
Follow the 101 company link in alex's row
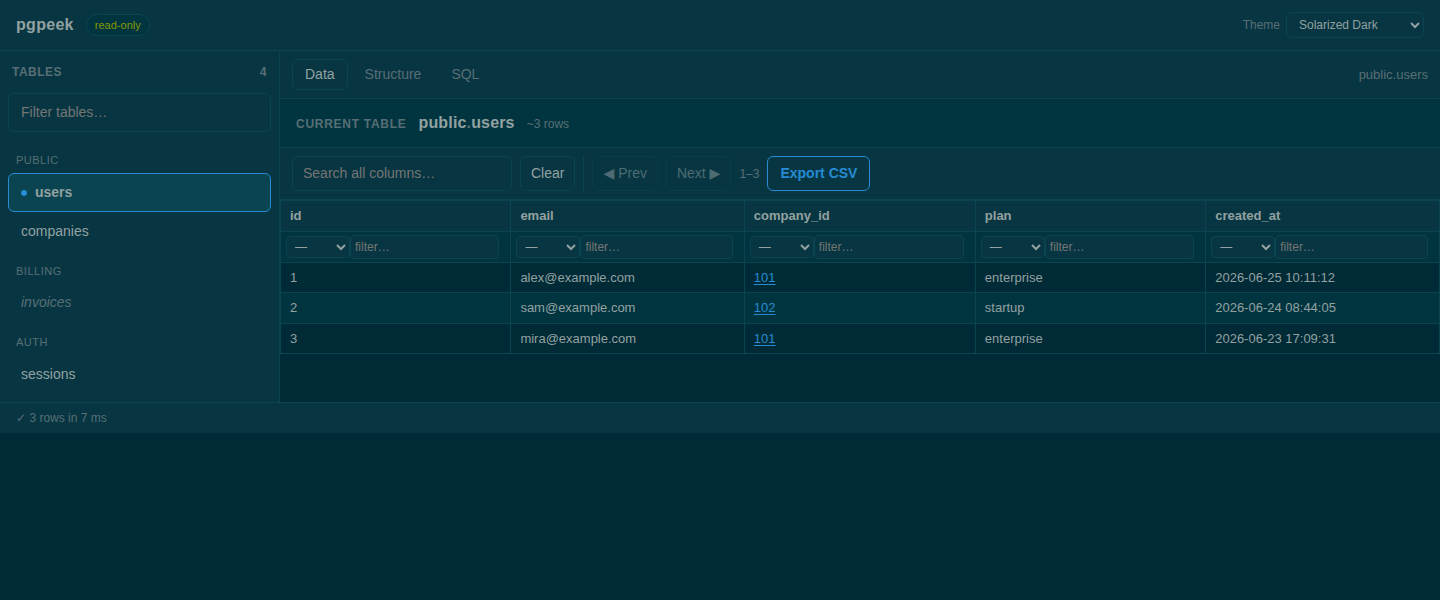(764, 278)
